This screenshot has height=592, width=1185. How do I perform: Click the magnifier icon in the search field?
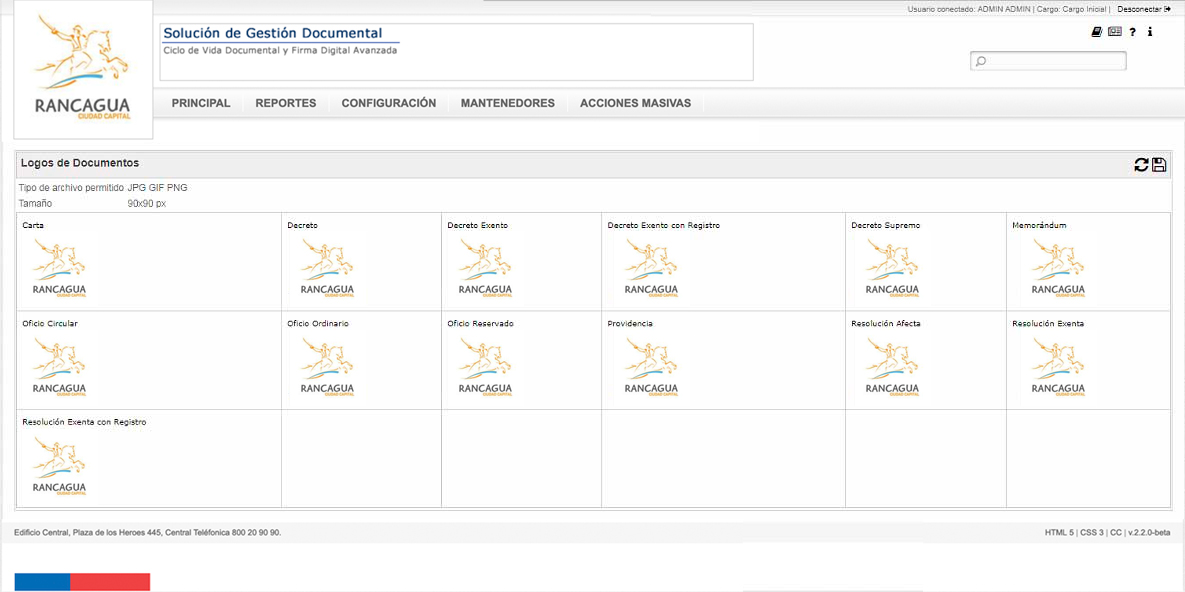[981, 61]
